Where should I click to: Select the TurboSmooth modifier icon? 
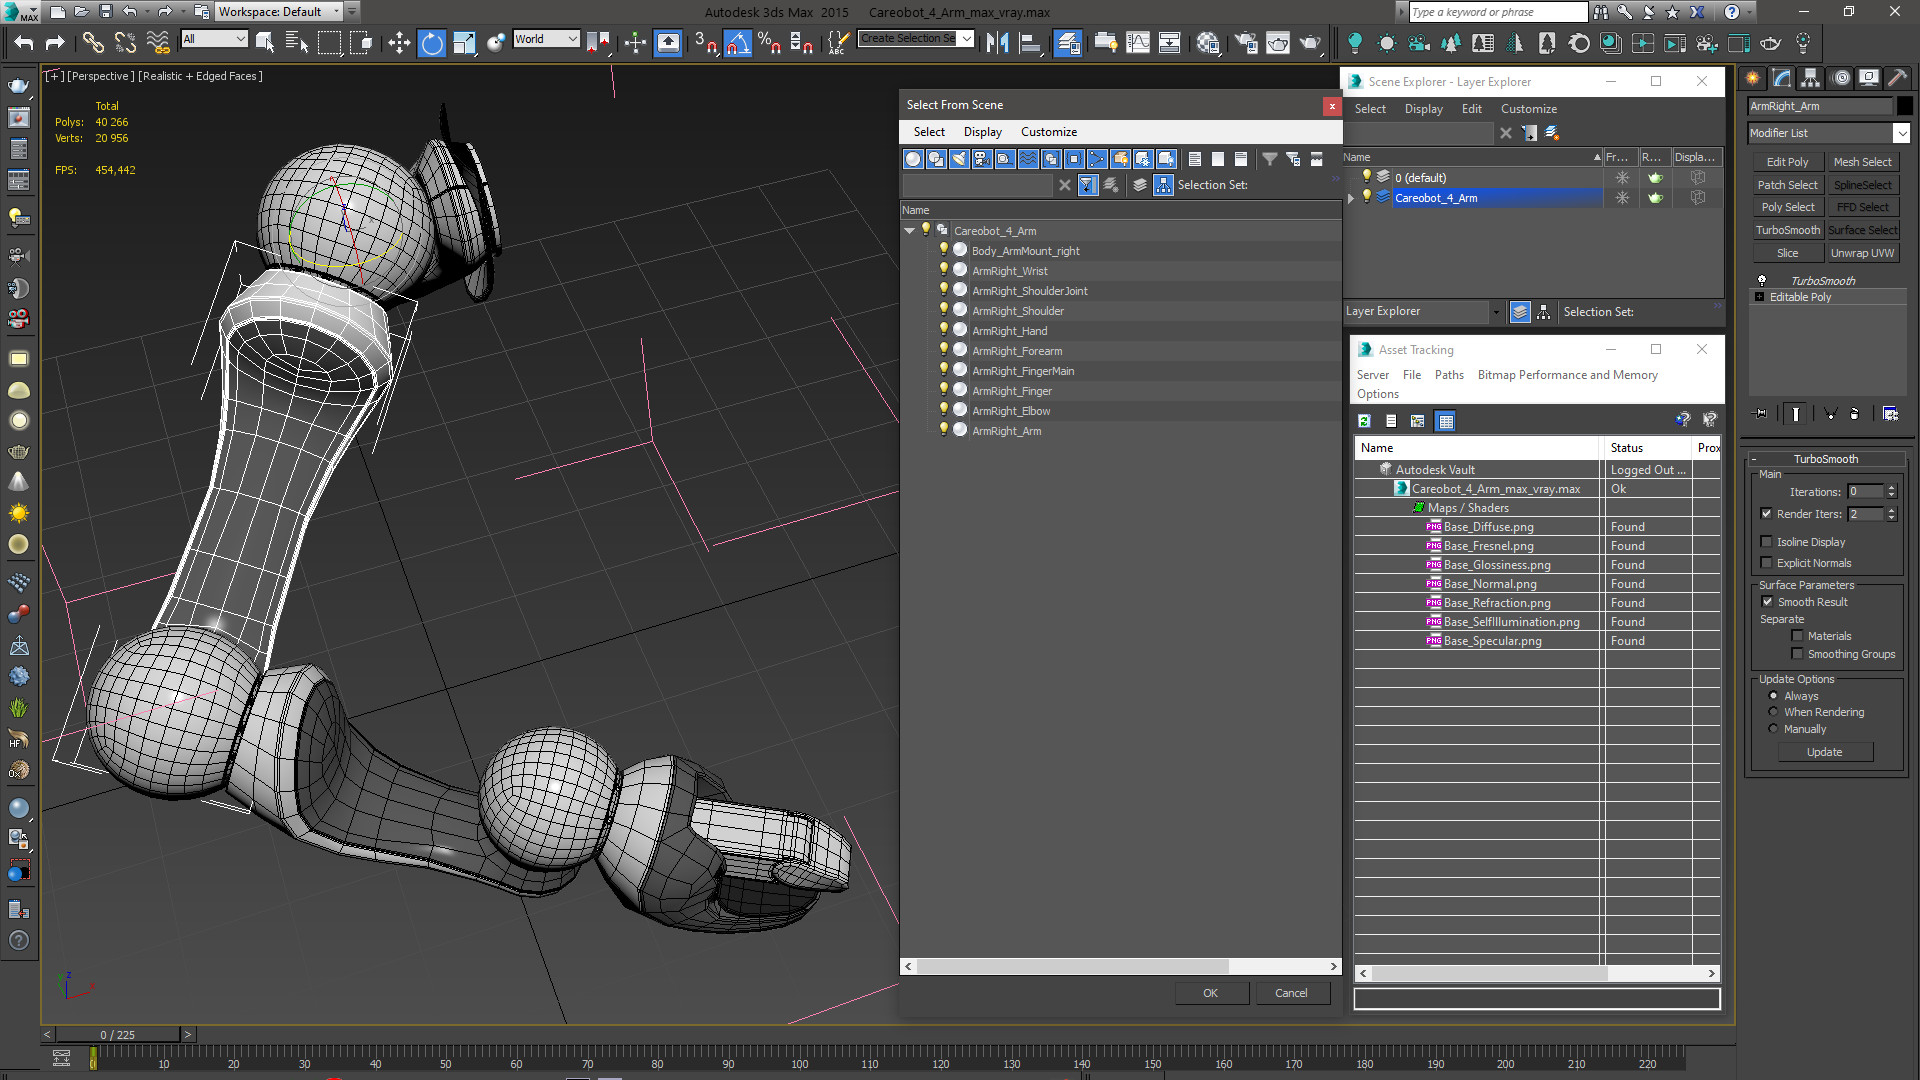(1762, 278)
